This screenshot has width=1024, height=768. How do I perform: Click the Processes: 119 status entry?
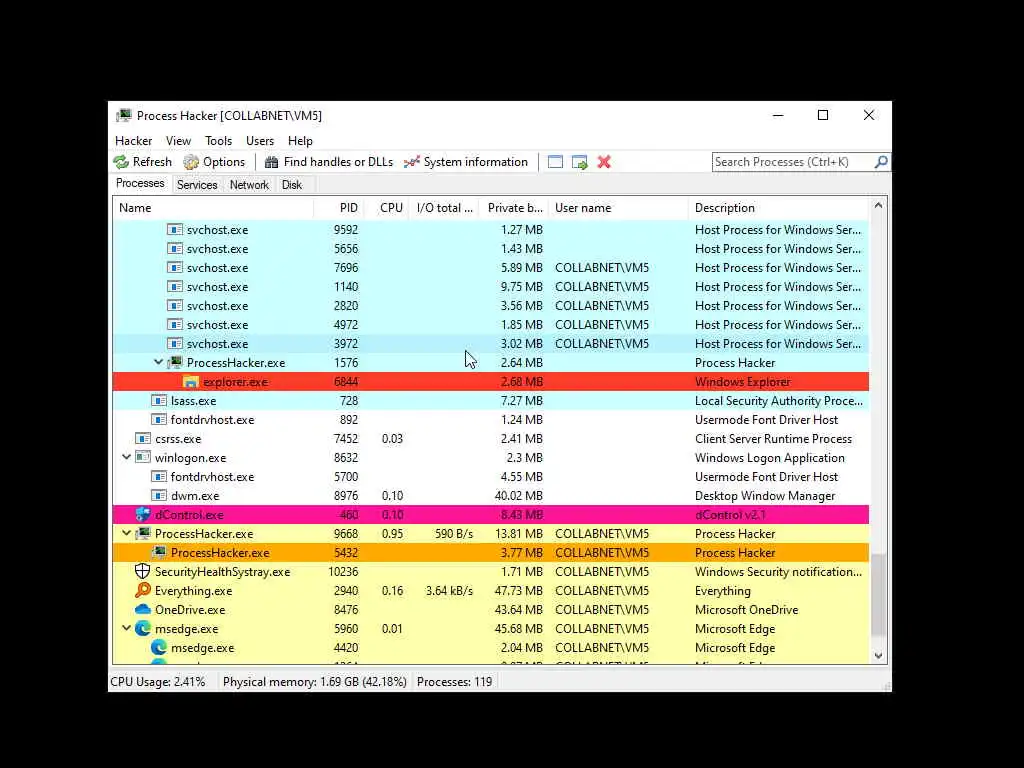pyautogui.click(x=455, y=682)
